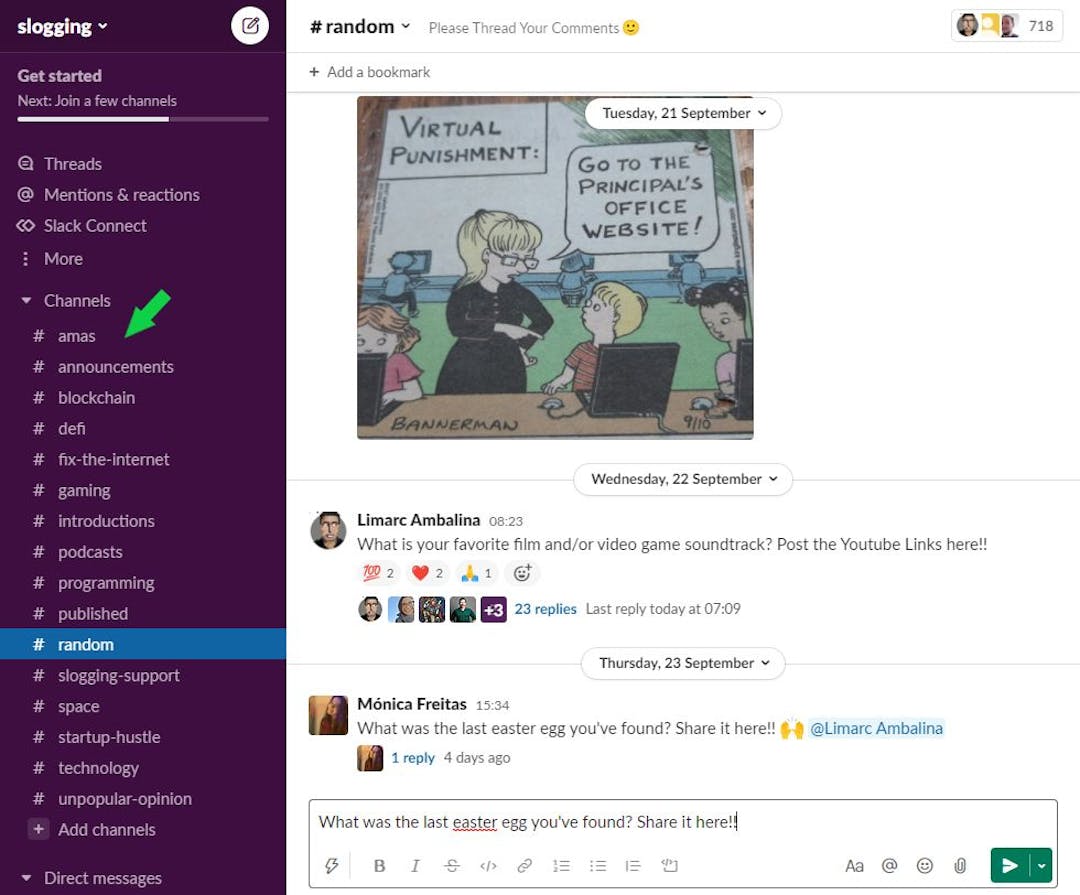This screenshot has height=895, width=1080.
Task: Switch to the #gaming channel
Action: pyautogui.click(x=84, y=490)
